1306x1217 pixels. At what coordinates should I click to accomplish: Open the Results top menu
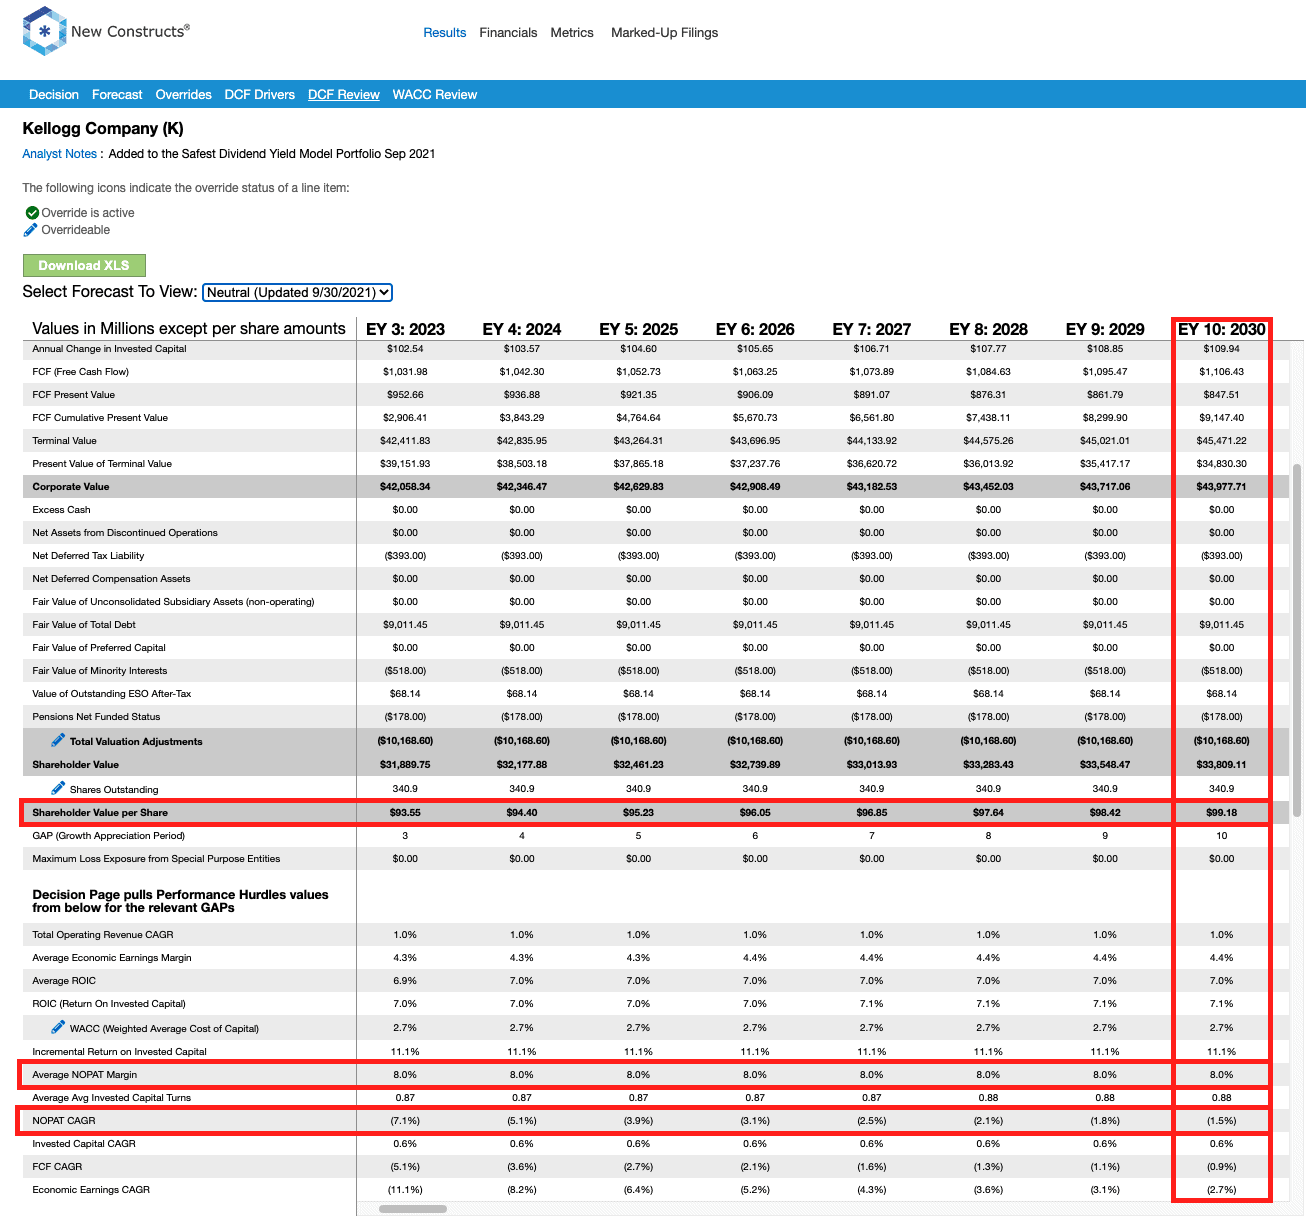pyautogui.click(x=444, y=33)
